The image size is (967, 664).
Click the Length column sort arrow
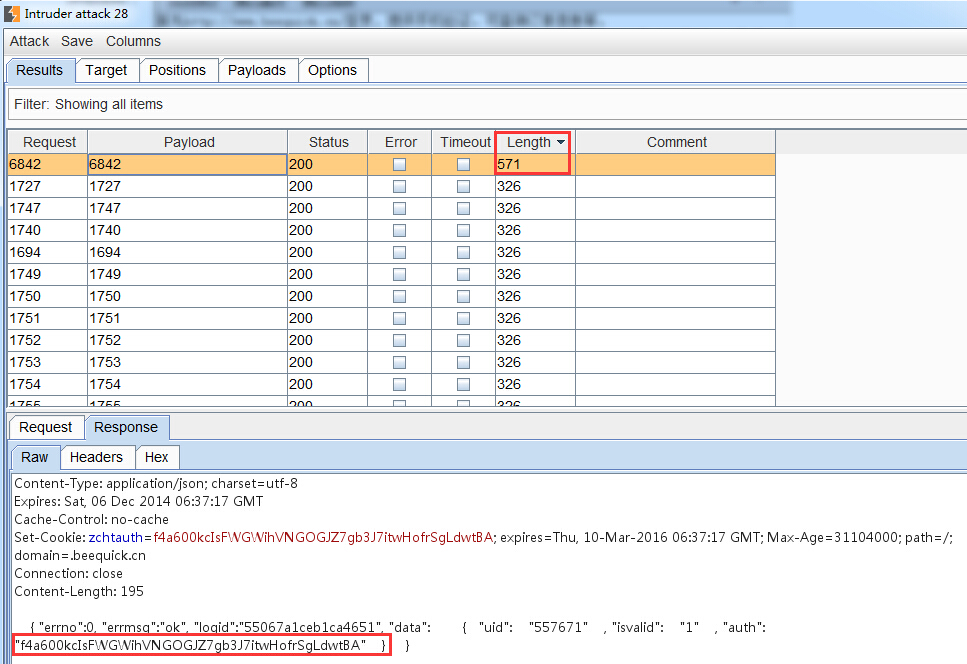pos(561,142)
